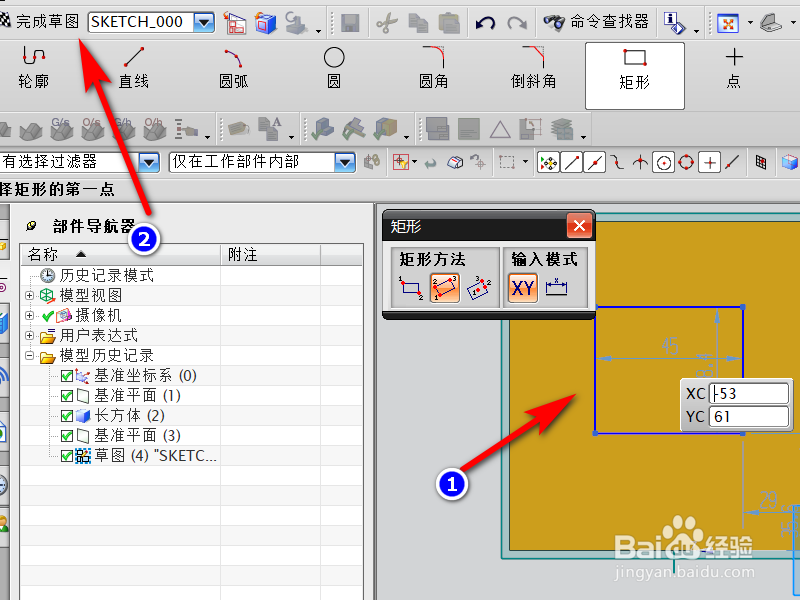Click the Paste clipboard icon

pyautogui.click(x=449, y=22)
